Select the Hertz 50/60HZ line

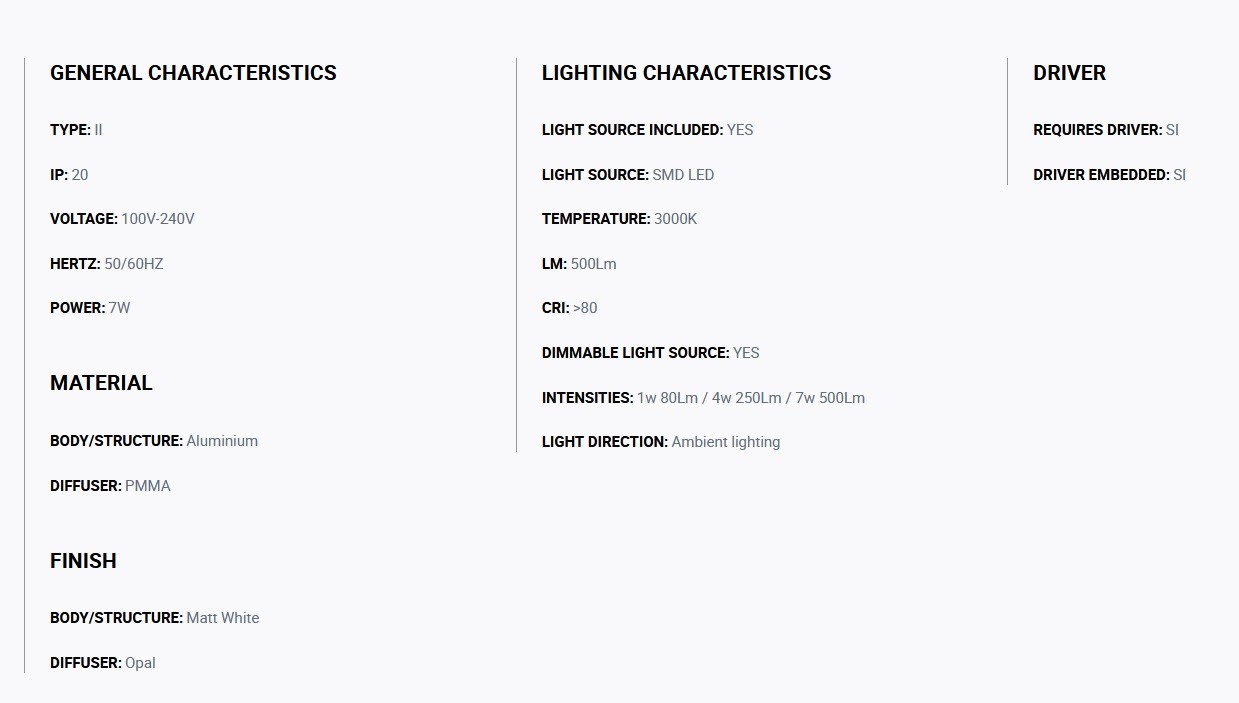point(106,264)
